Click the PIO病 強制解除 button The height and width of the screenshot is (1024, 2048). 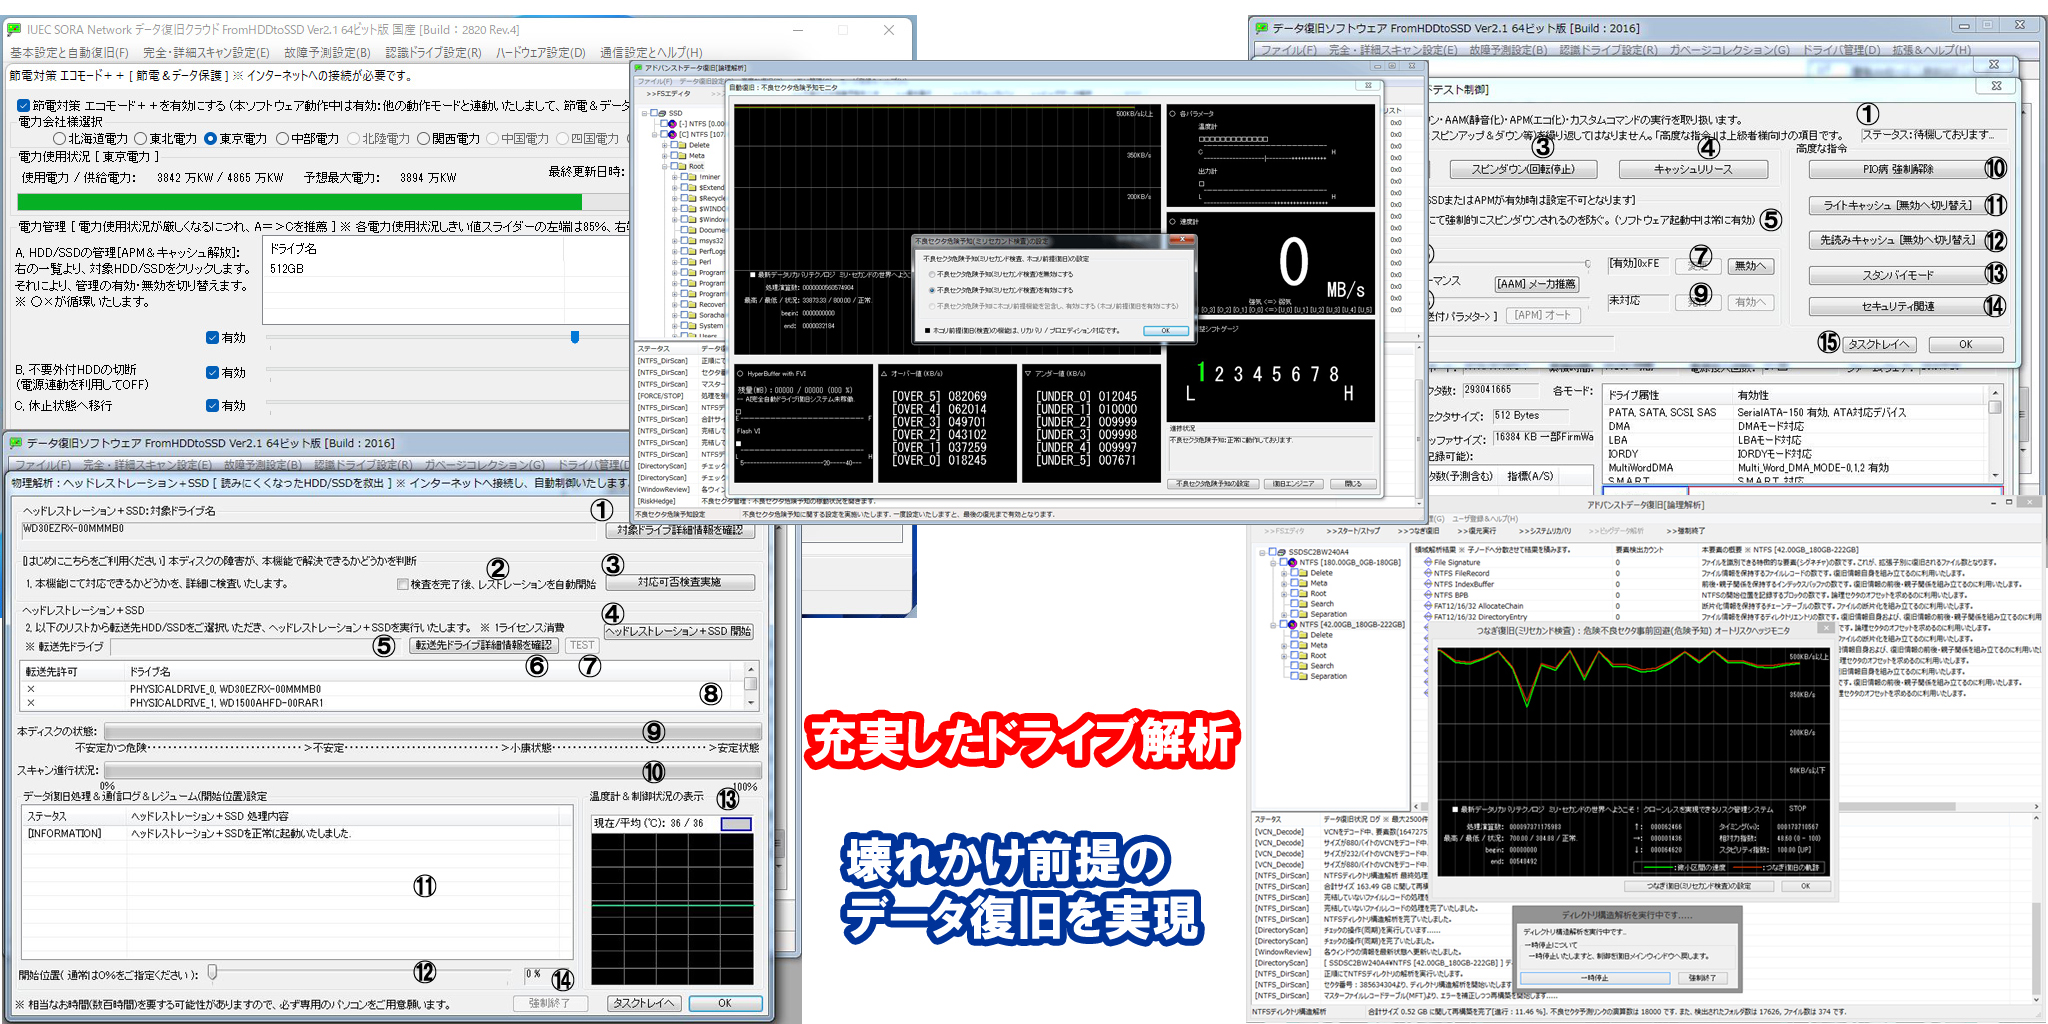coord(1898,170)
